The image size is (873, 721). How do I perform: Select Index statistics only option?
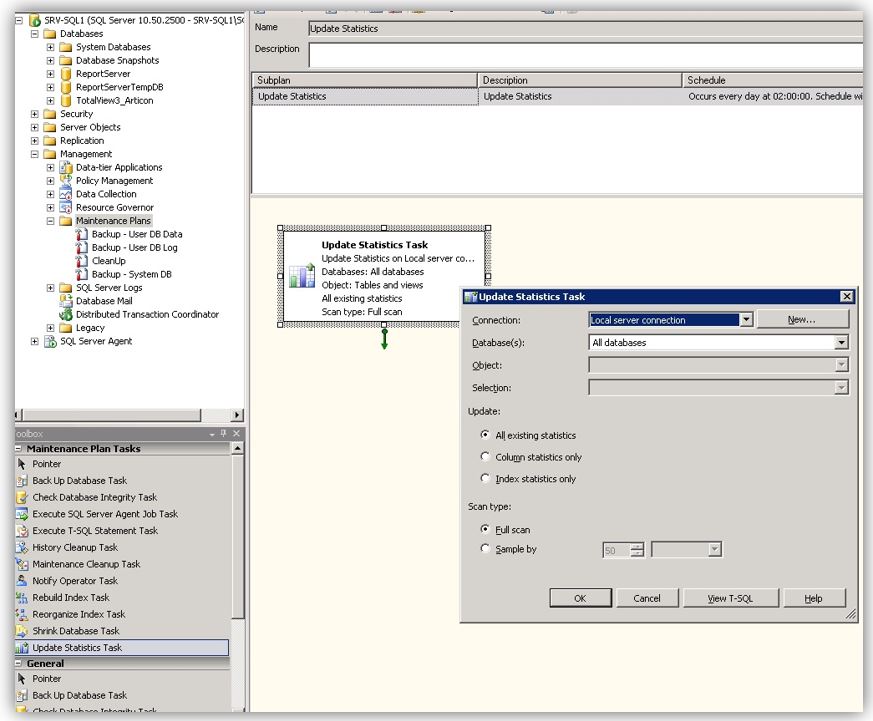click(x=485, y=478)
